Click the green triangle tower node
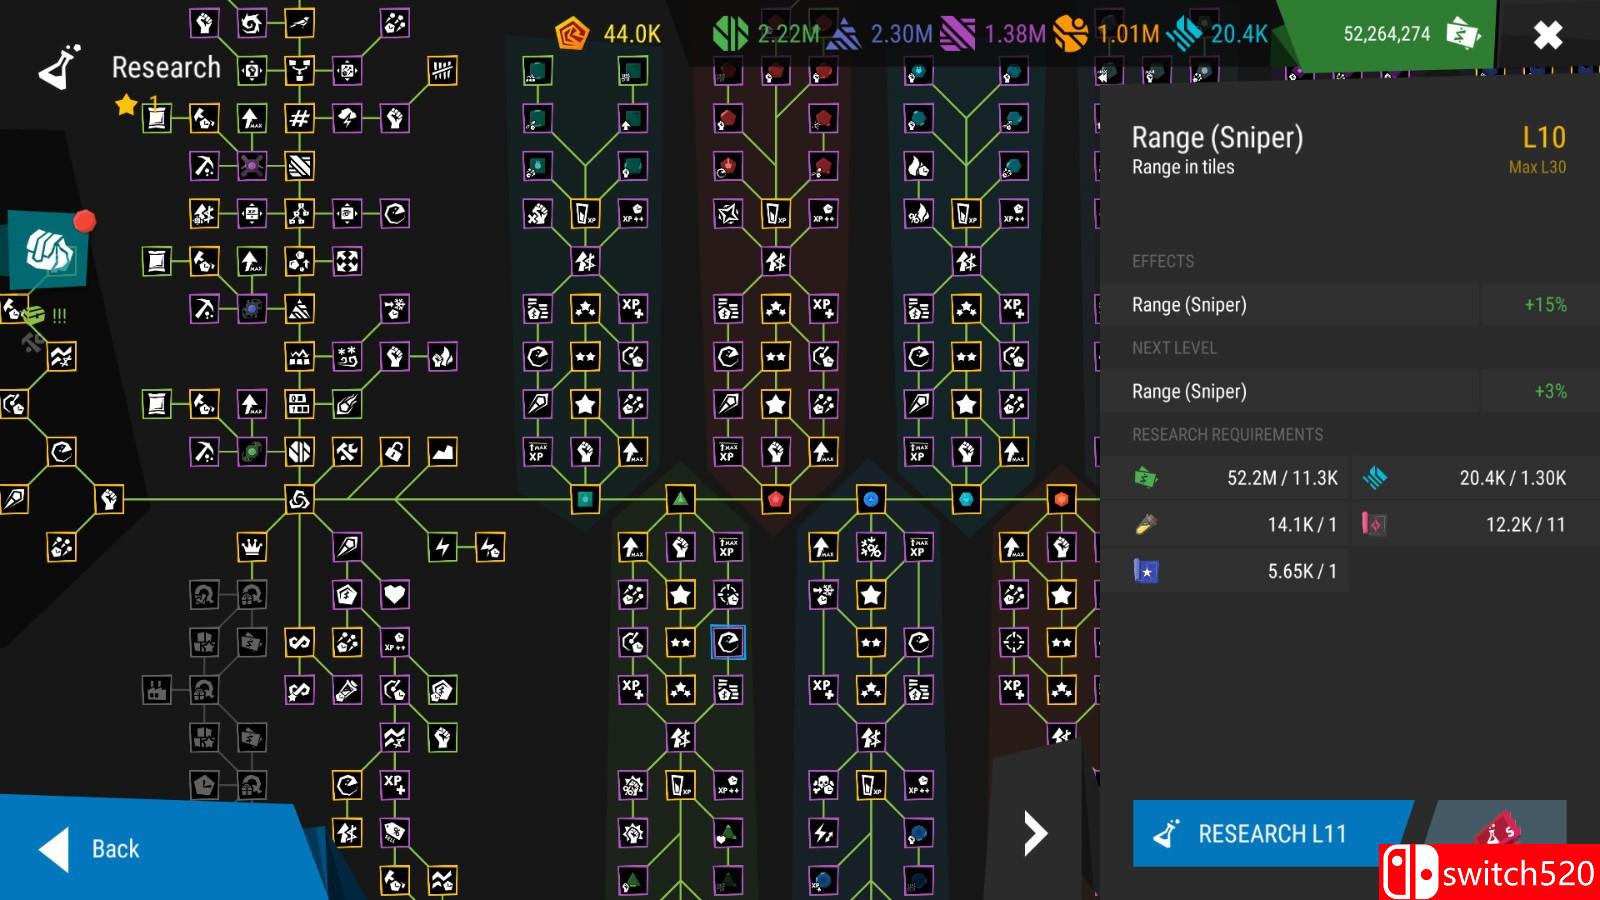 pyautogui.click(x=680, y=499)
